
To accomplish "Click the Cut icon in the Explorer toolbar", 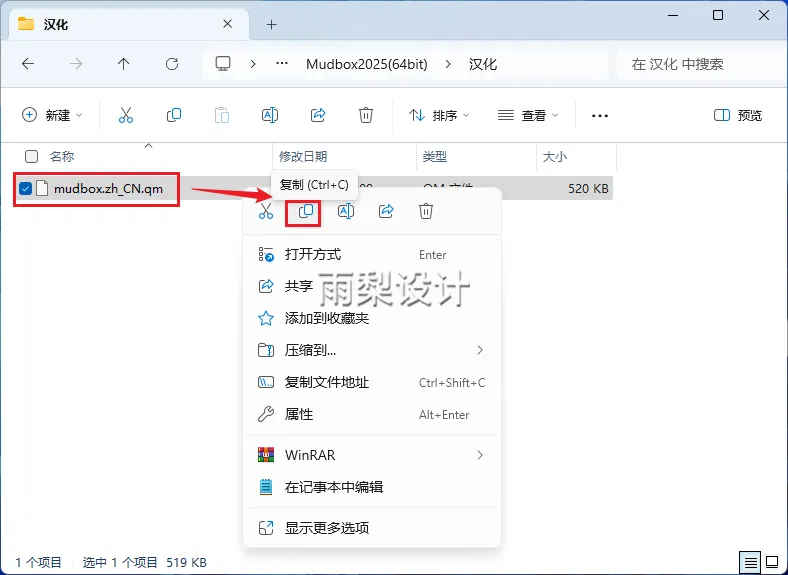I will point(126,115).
